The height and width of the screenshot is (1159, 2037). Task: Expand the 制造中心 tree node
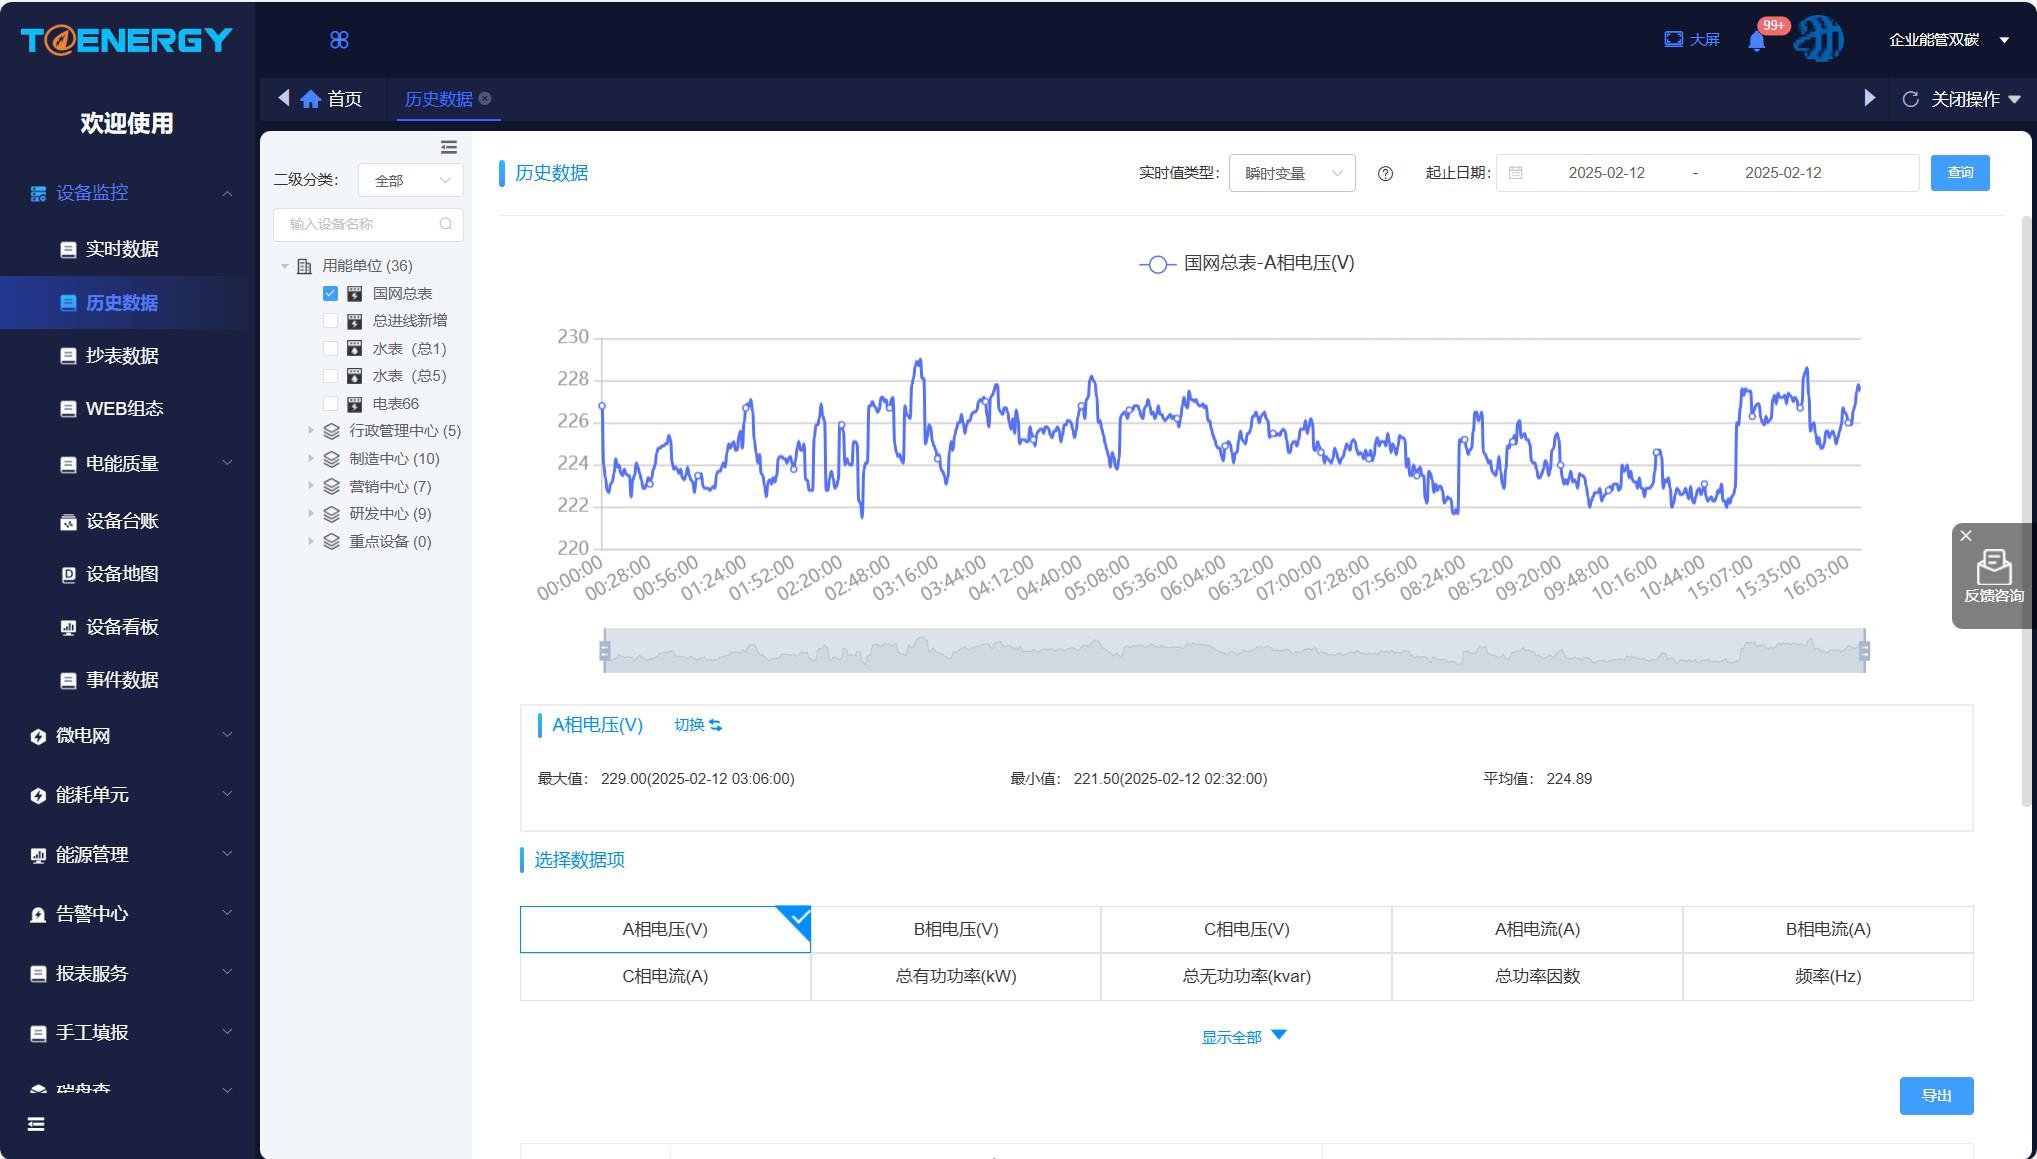click(311, 459)
